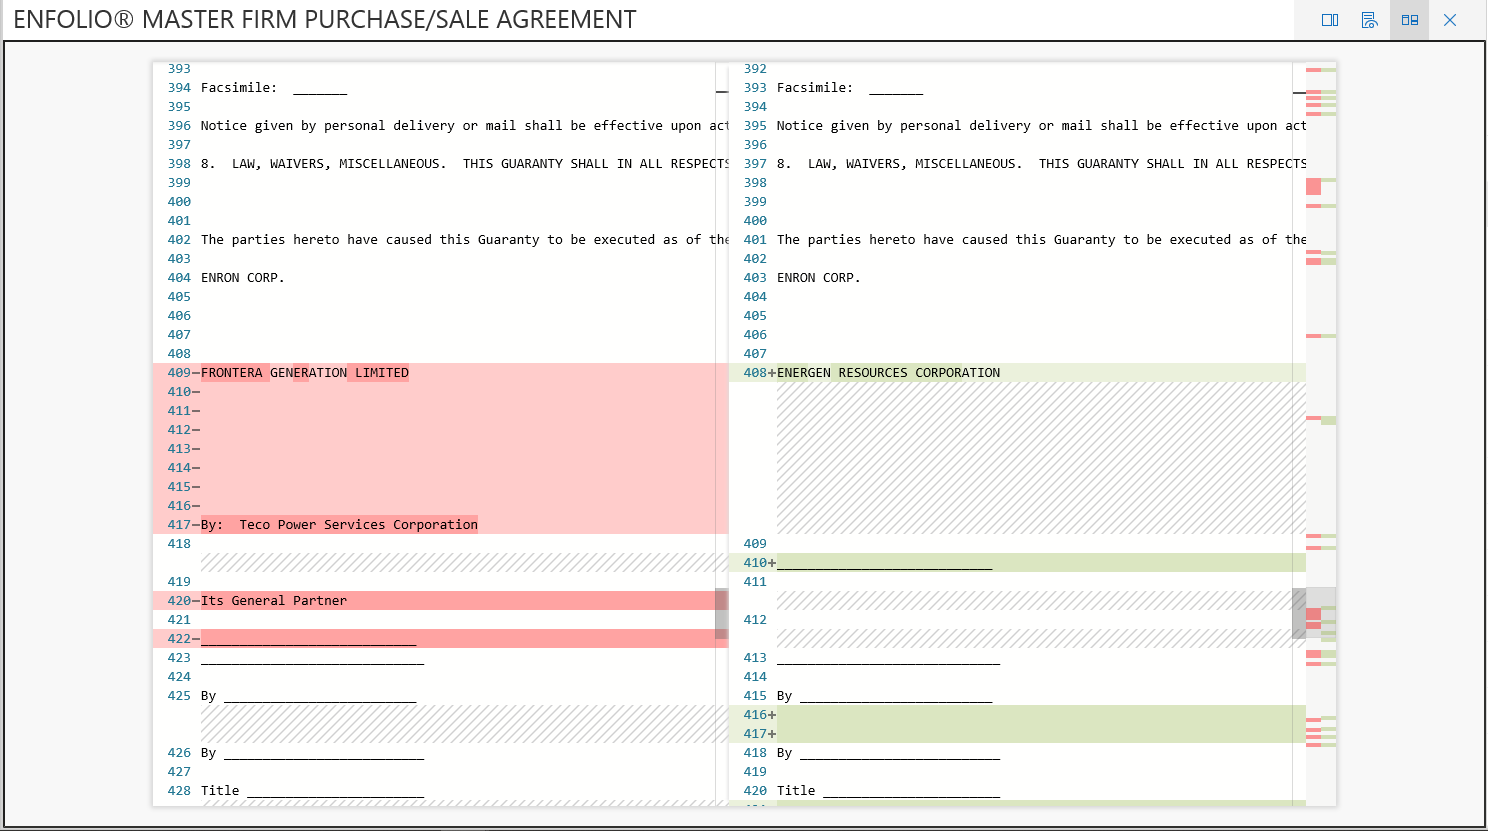Select removed line FRONTERA GENERATION LIMITED

(305, 373)
